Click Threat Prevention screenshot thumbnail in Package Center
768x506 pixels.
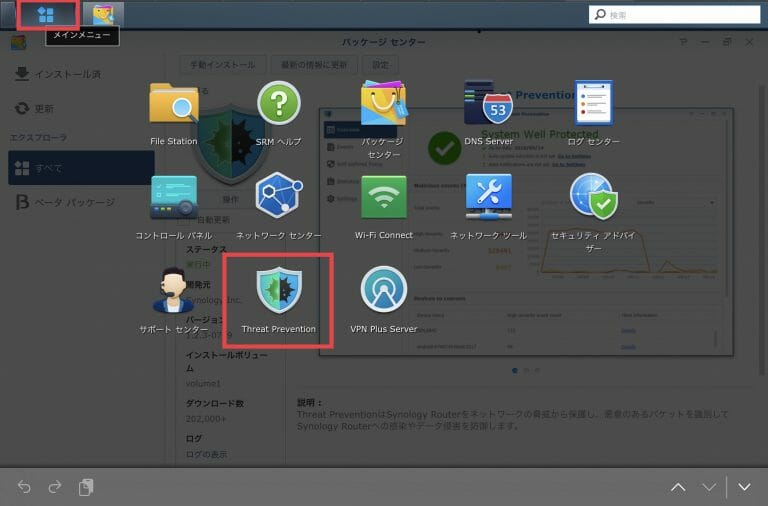tap(527, 232)
